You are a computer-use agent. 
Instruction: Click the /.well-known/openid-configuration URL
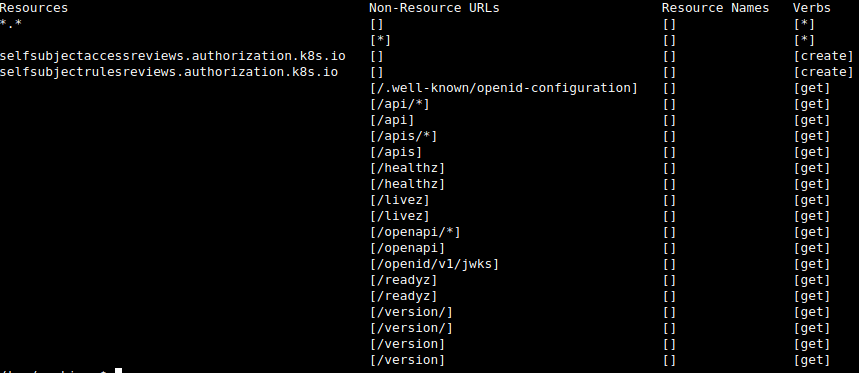click(503, 88)
